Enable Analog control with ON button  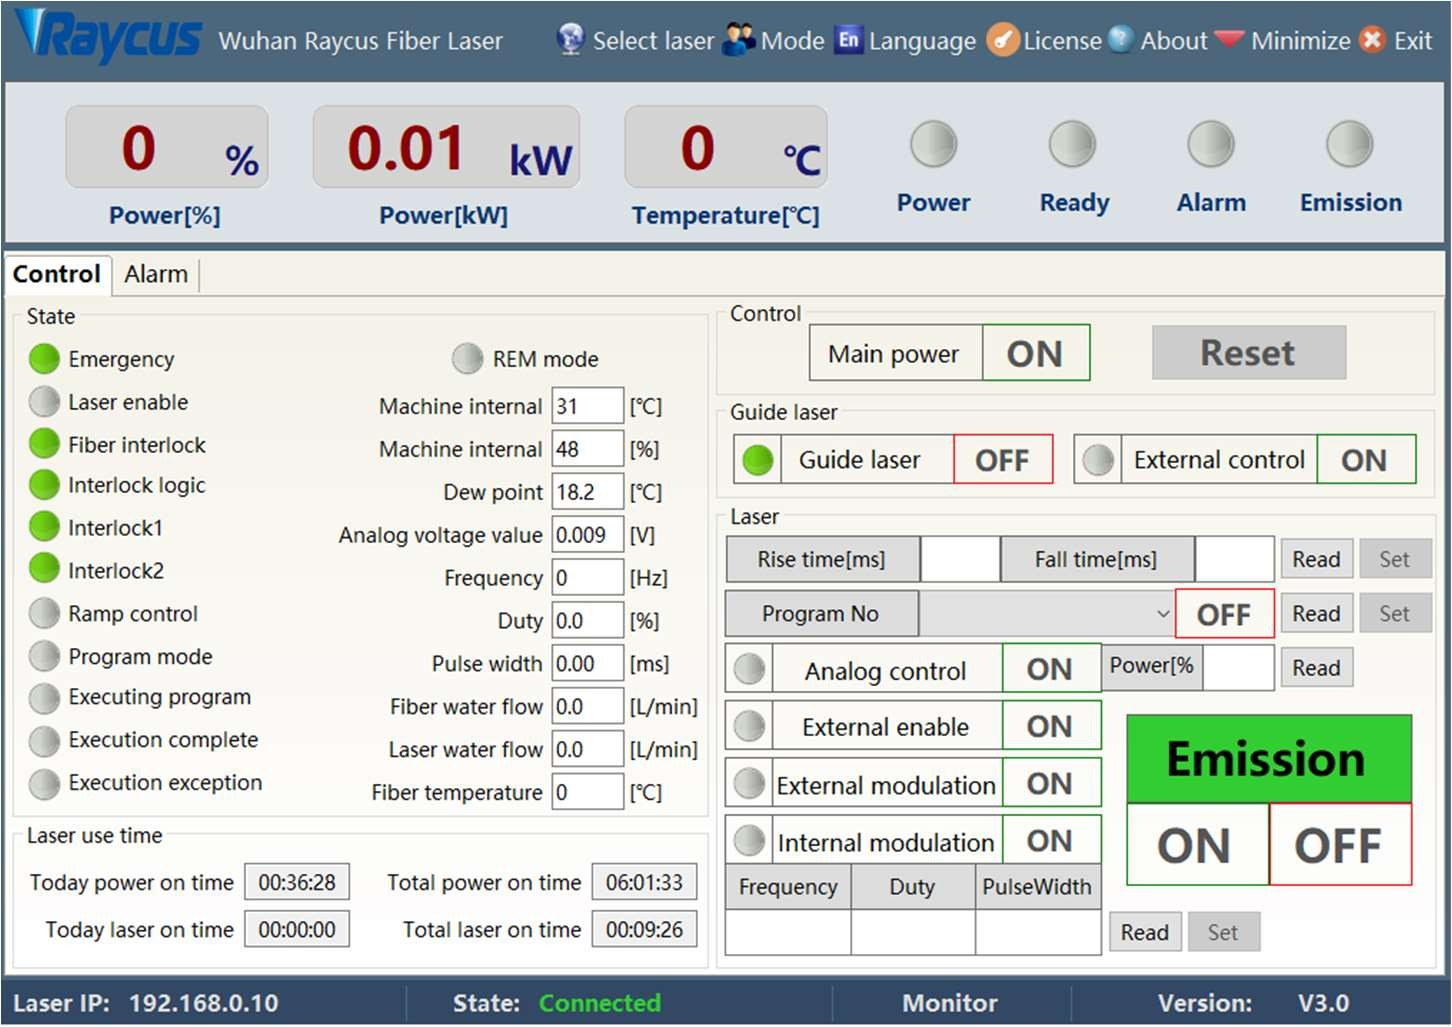click(1050, 669)
